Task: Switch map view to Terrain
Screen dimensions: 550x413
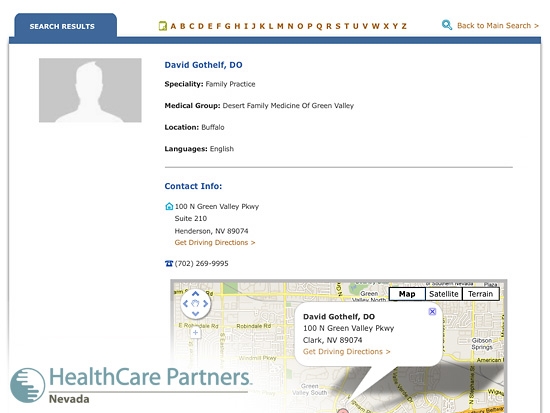Action: coord(481,294)
